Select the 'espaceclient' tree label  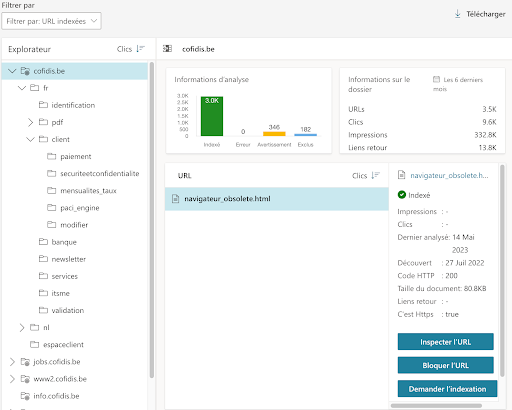[63, 345]
